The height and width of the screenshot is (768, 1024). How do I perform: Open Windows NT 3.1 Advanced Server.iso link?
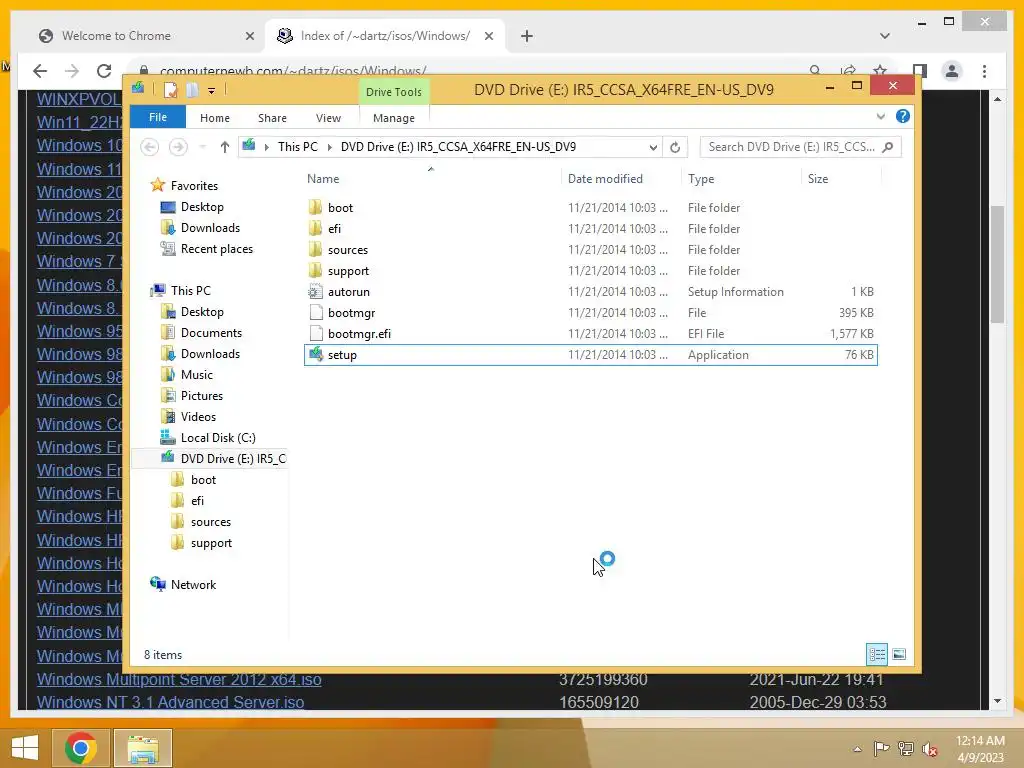click(170, 702)
